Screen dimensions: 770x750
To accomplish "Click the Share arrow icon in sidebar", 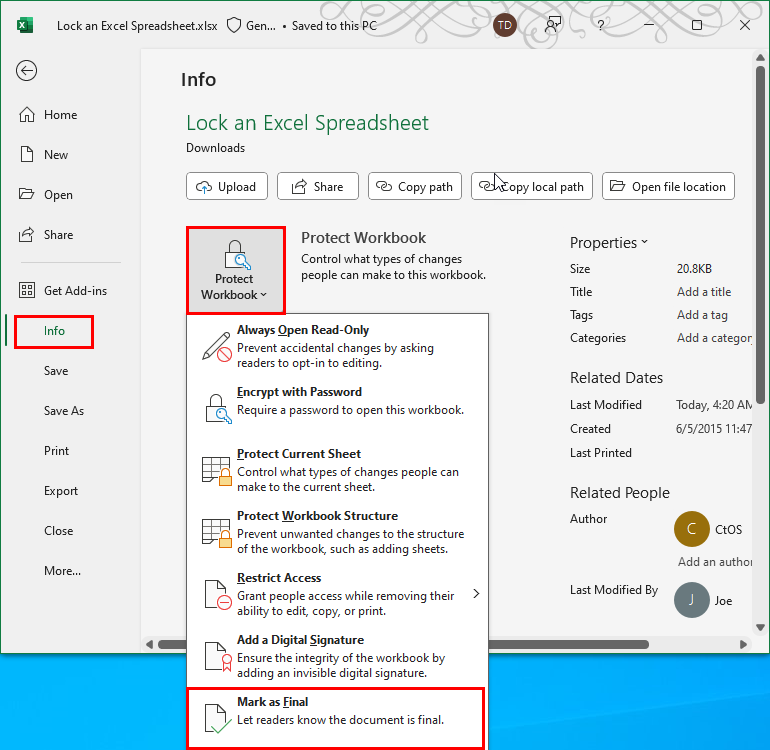I will [x=27, y=234].
